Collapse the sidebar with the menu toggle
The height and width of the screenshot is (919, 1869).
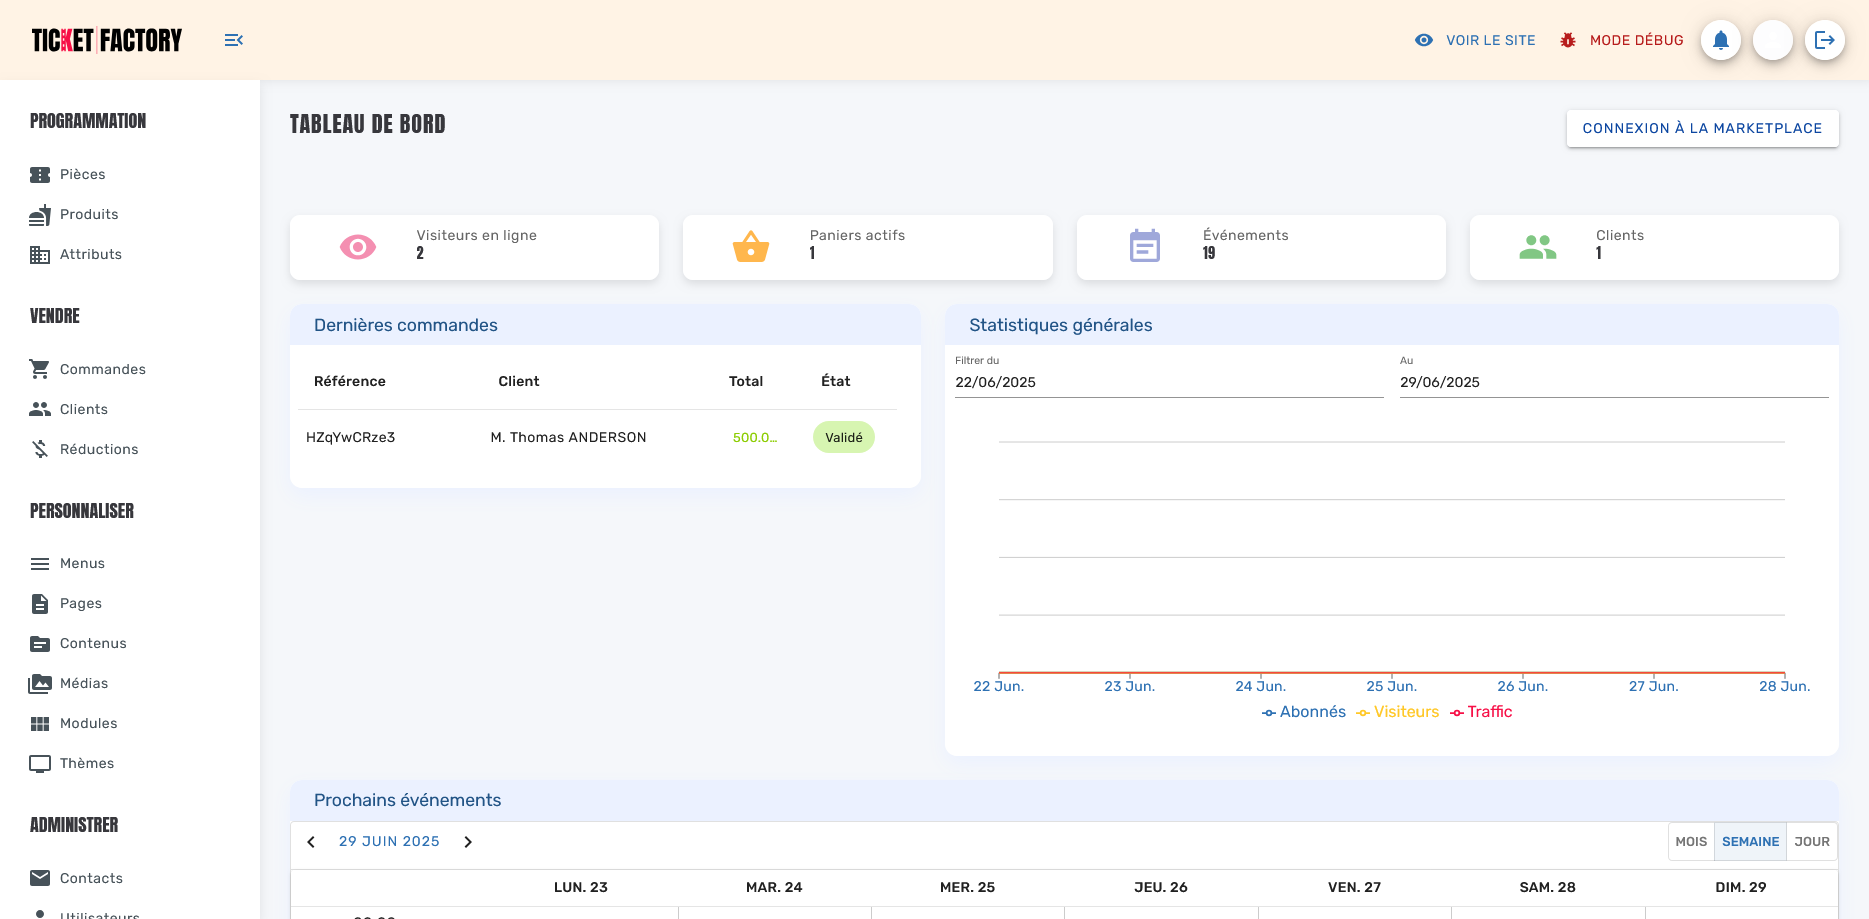point(234,40)
